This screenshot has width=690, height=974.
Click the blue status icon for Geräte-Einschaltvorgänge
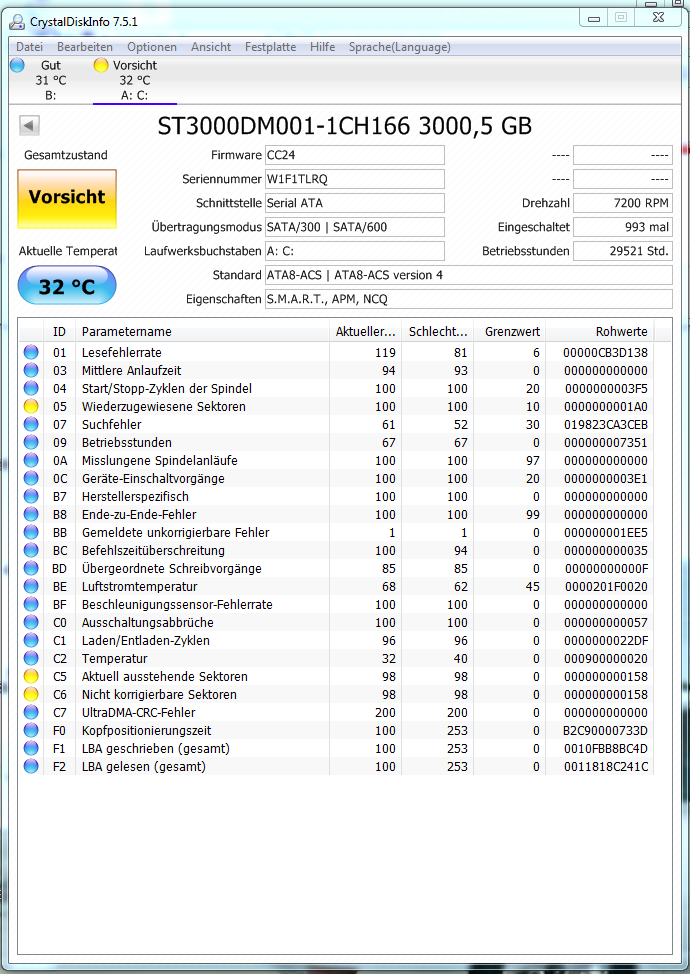31,478
